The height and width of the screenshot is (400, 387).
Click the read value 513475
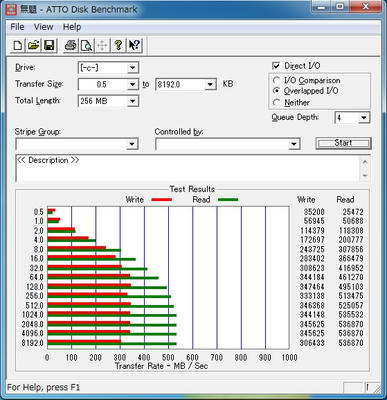click(351, 296)
